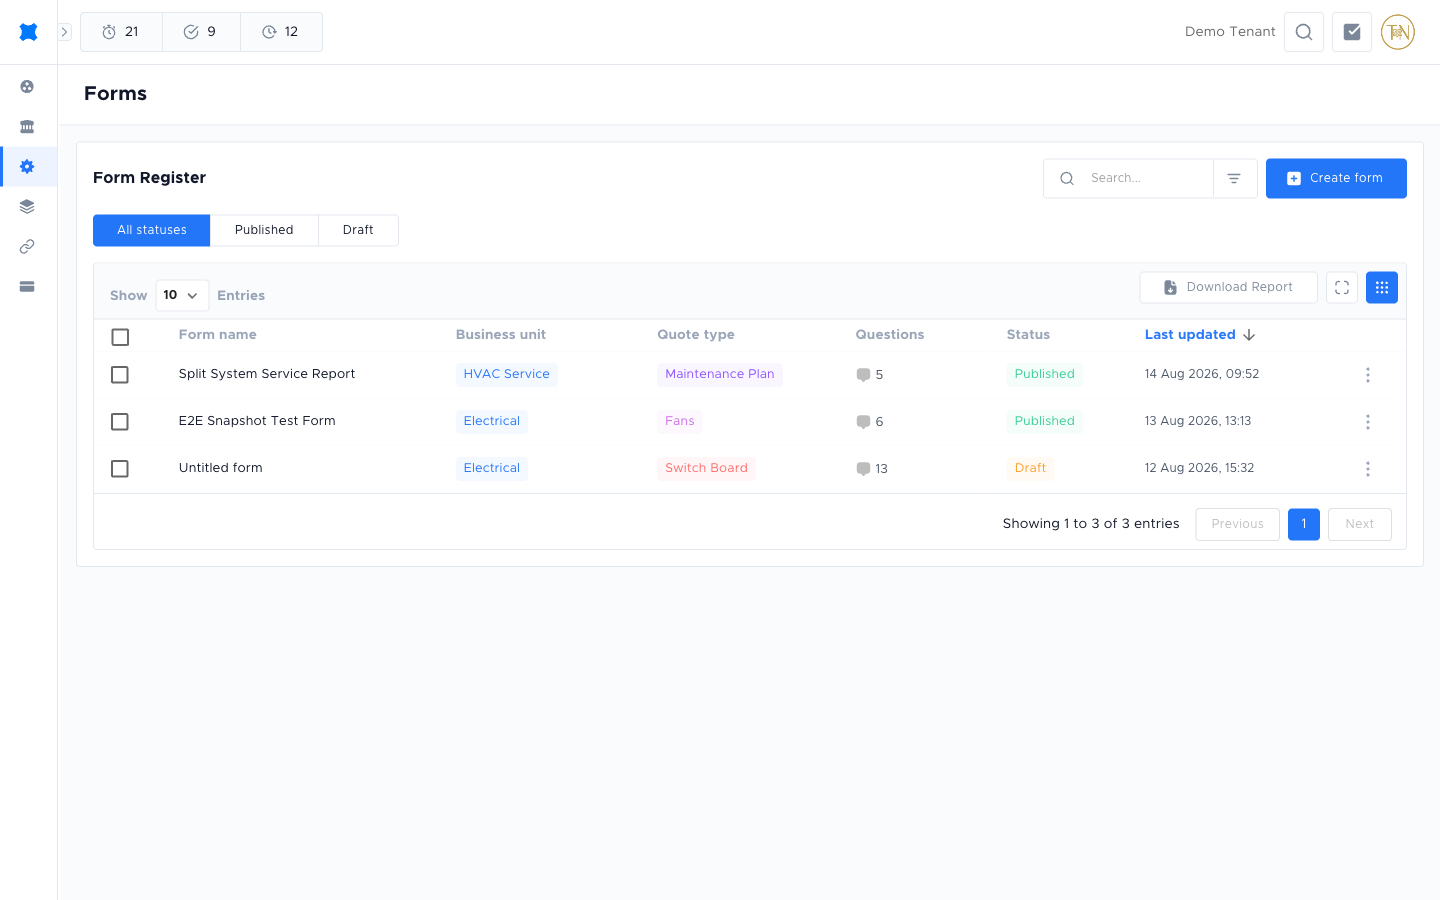Check the select-all header checkbox
Image resolution: width=1440 pixels, height=900 pixels.
coord(120,337)
